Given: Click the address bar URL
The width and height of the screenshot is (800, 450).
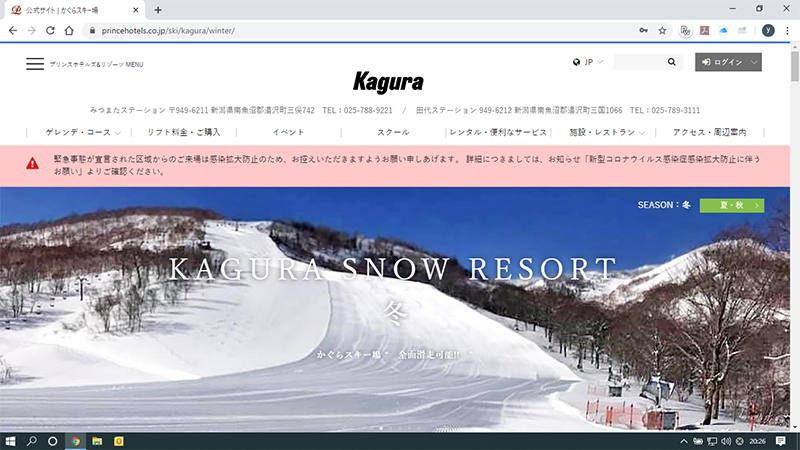Looking at the screenshot, I should coord(168,31).
